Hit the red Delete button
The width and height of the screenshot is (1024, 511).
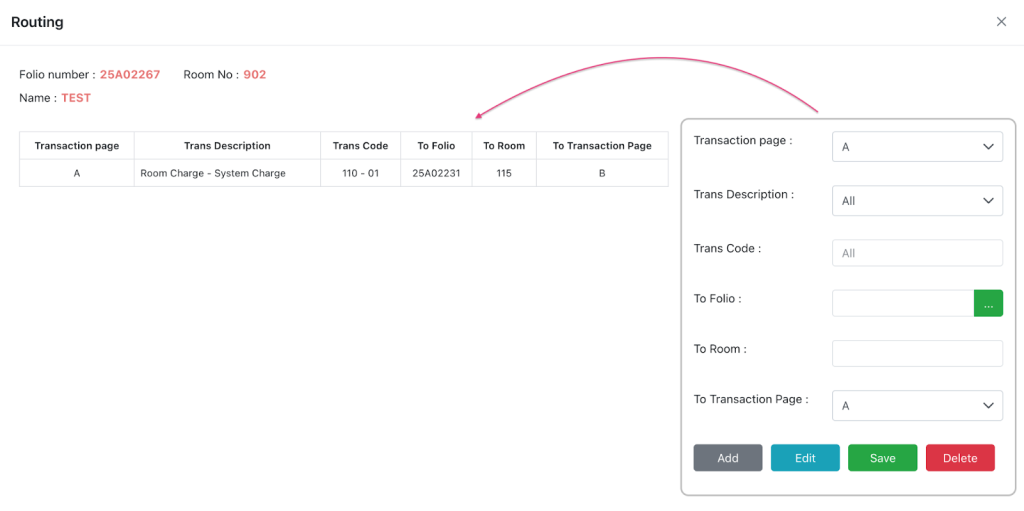coord(960,458)
